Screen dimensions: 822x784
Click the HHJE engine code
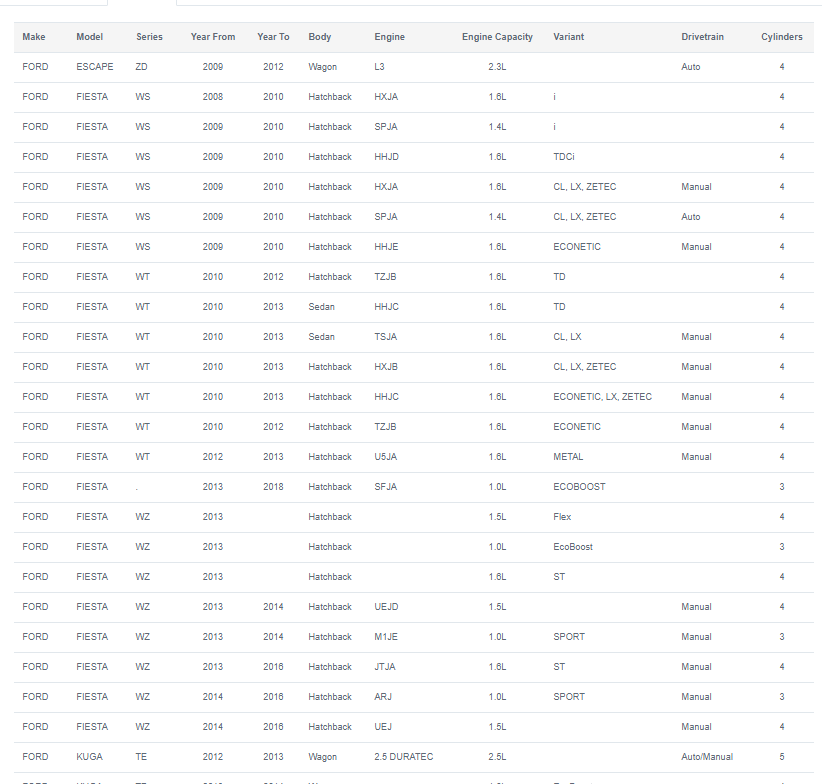pyautogui.click(x=386, y=247)
